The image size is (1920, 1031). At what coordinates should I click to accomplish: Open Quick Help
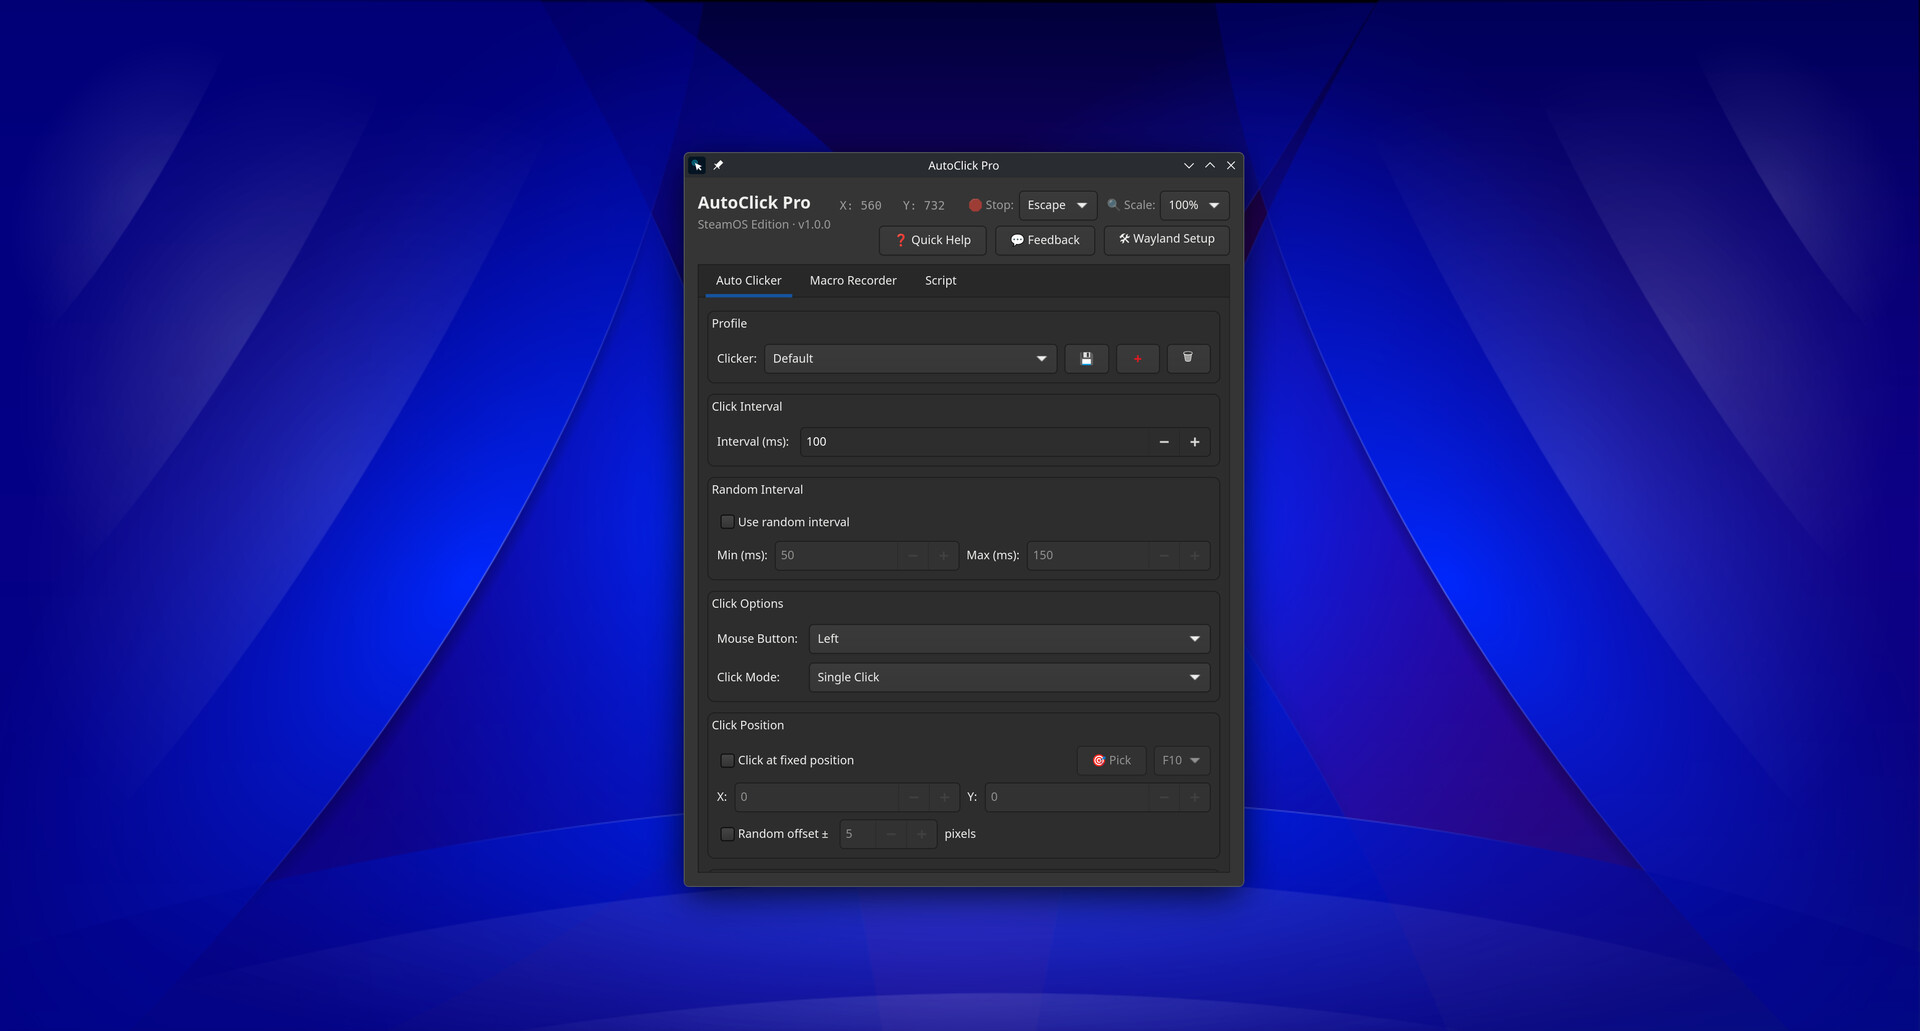pos(932,240)
